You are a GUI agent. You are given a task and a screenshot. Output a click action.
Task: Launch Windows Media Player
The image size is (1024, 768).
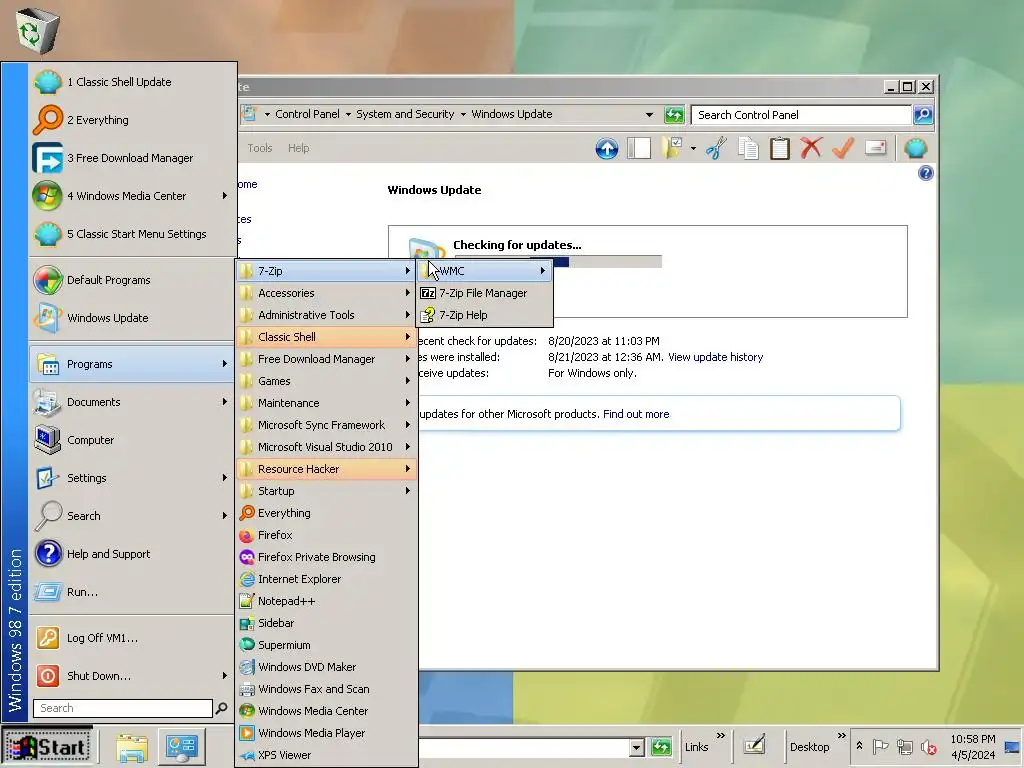click(x=327, y=733)
